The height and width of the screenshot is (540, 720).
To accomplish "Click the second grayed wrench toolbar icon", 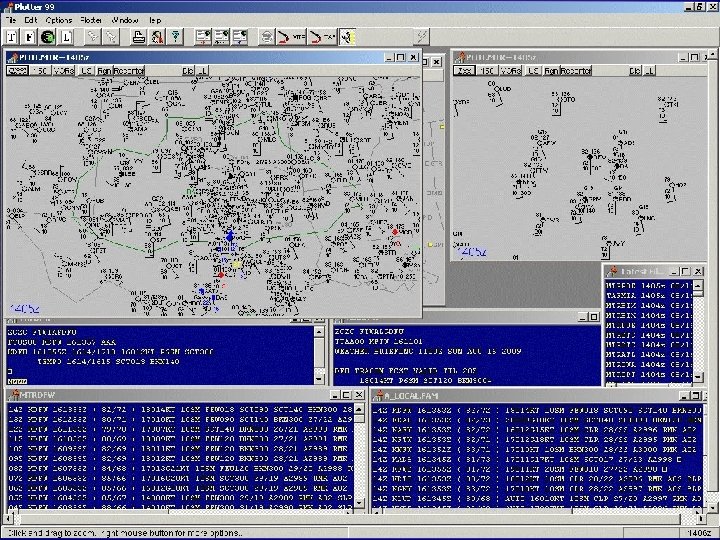I will point(111,37).
